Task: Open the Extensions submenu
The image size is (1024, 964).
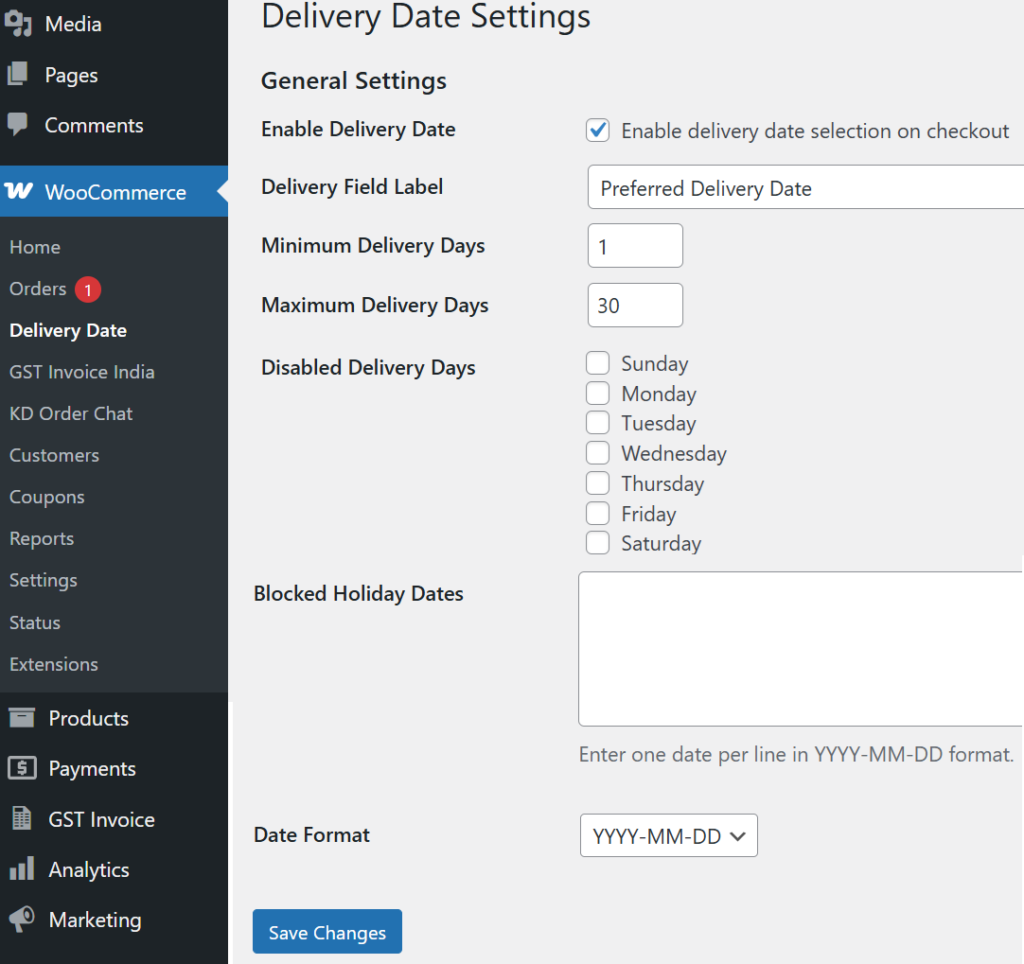Action: click(x=54, y=664)
